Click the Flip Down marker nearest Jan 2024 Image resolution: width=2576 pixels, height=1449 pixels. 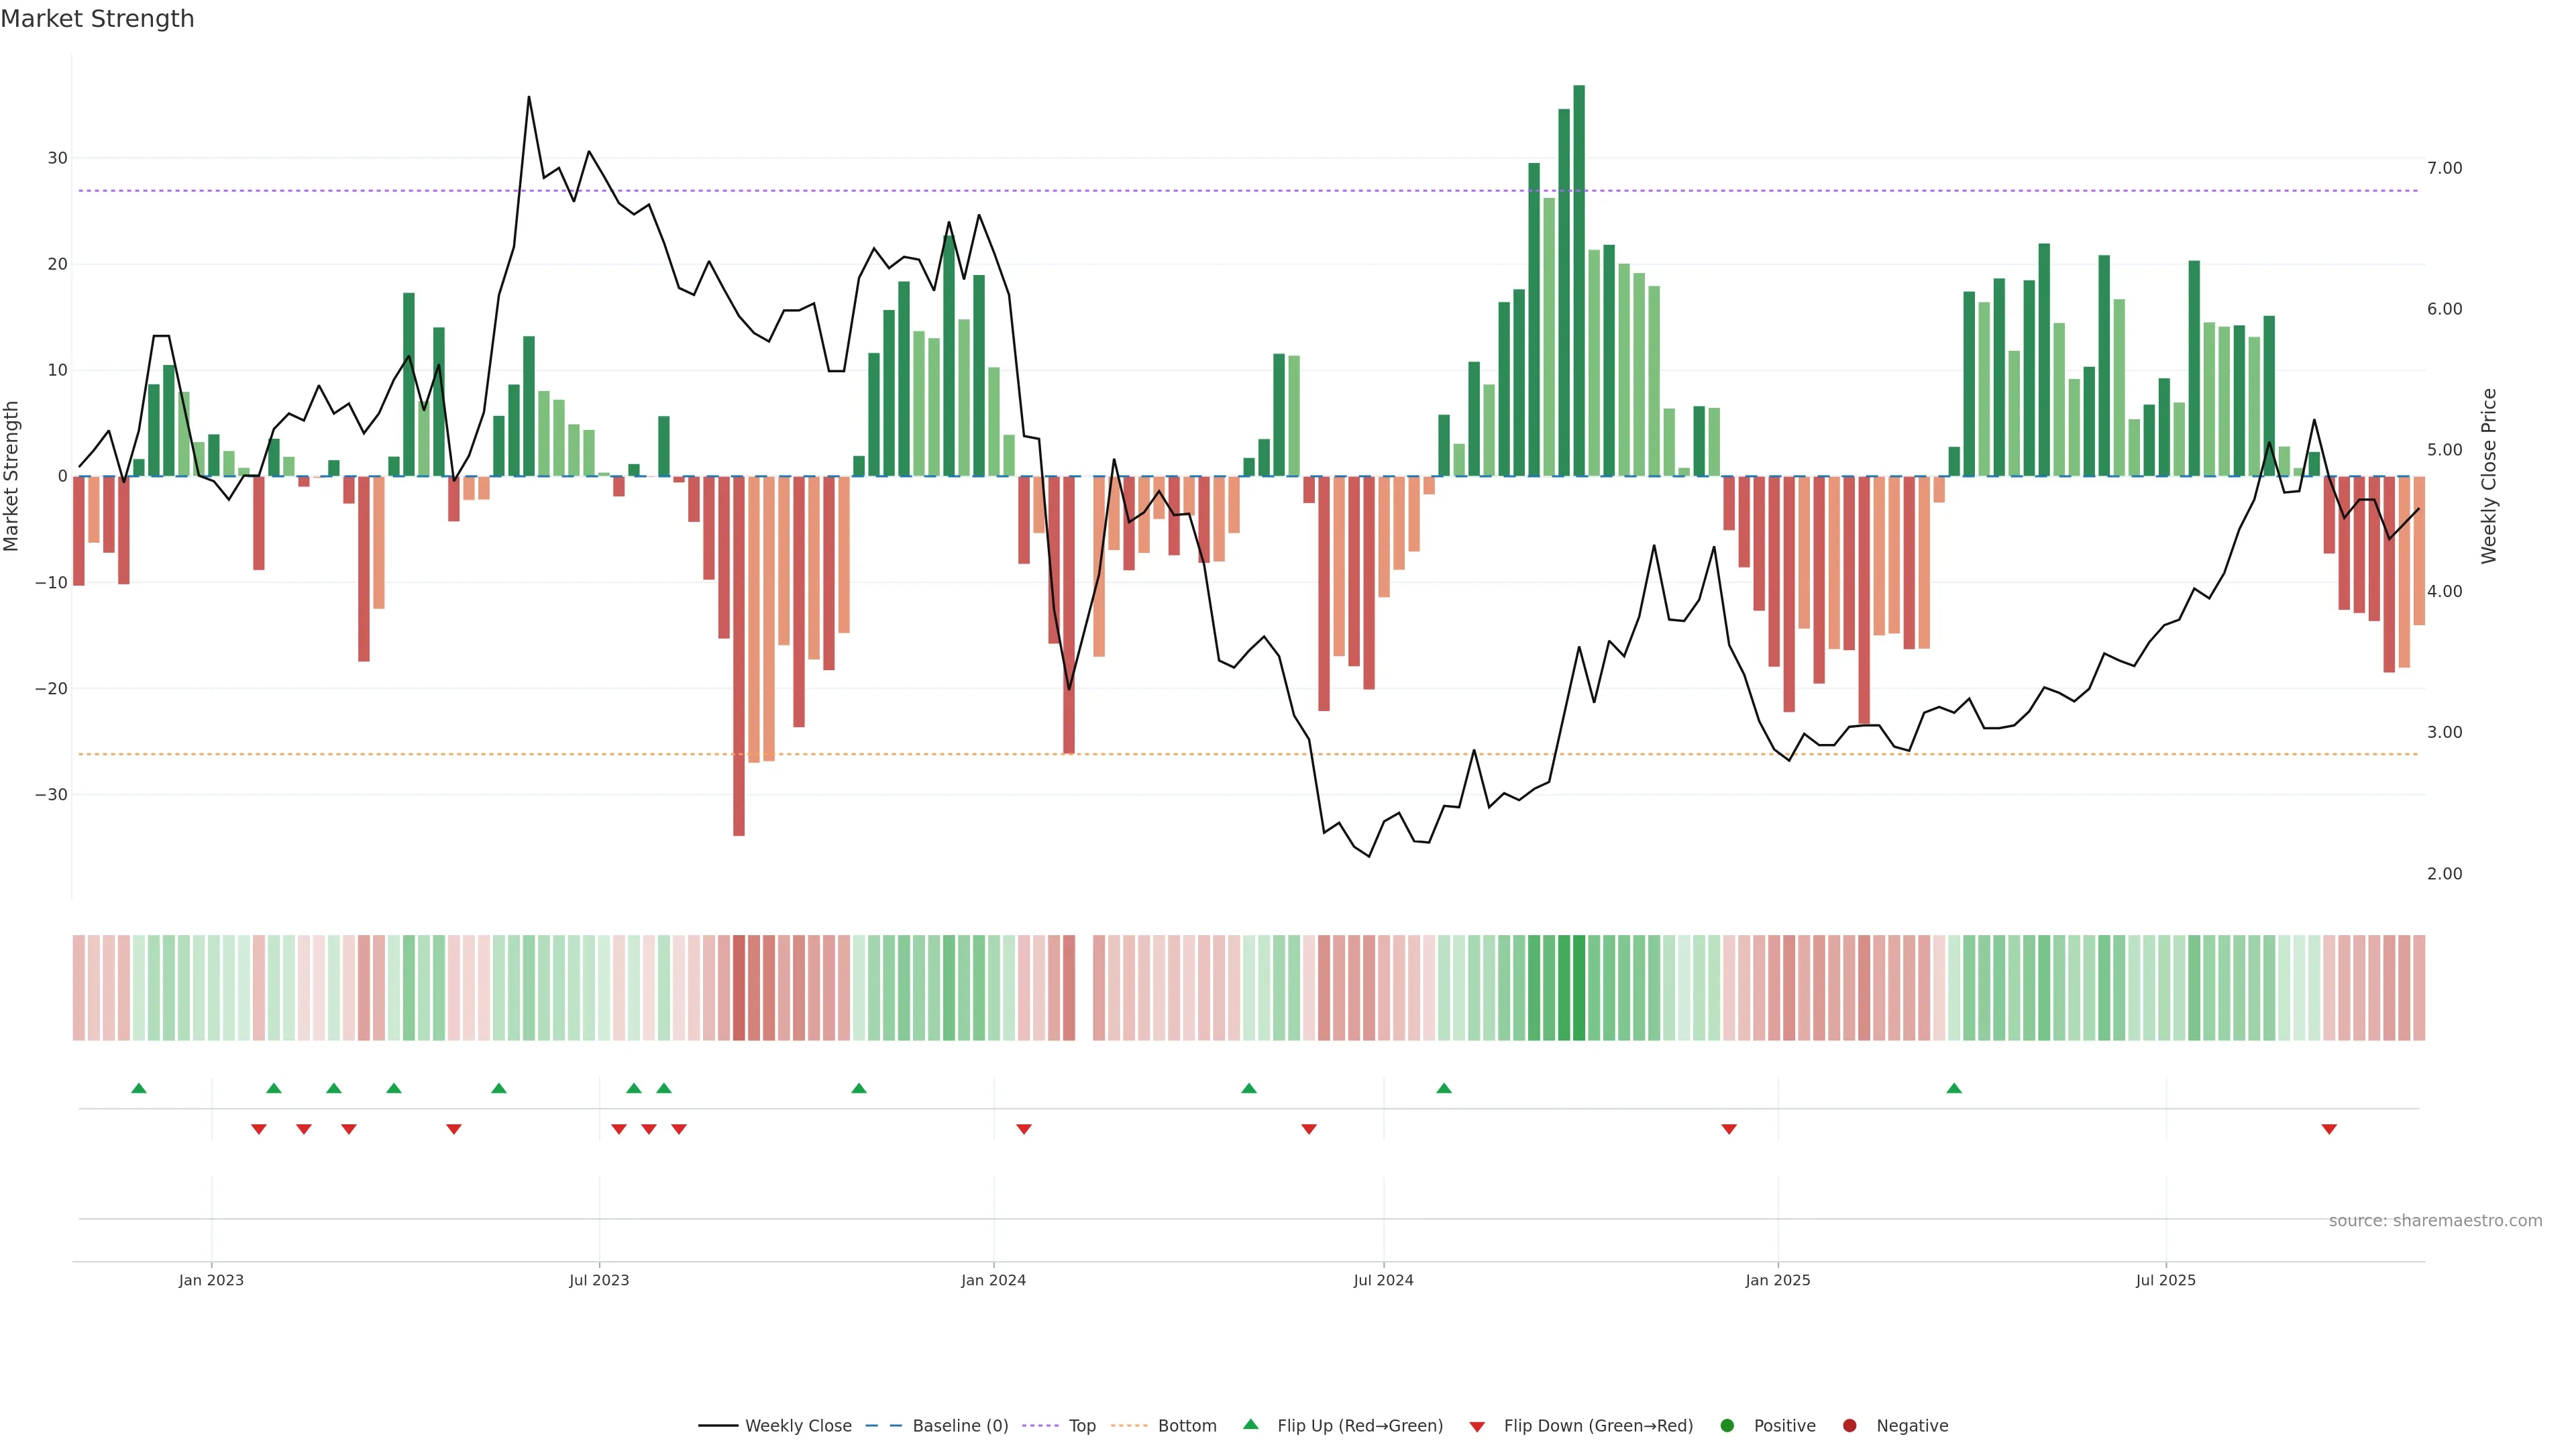click(x=1024, y=1129)
